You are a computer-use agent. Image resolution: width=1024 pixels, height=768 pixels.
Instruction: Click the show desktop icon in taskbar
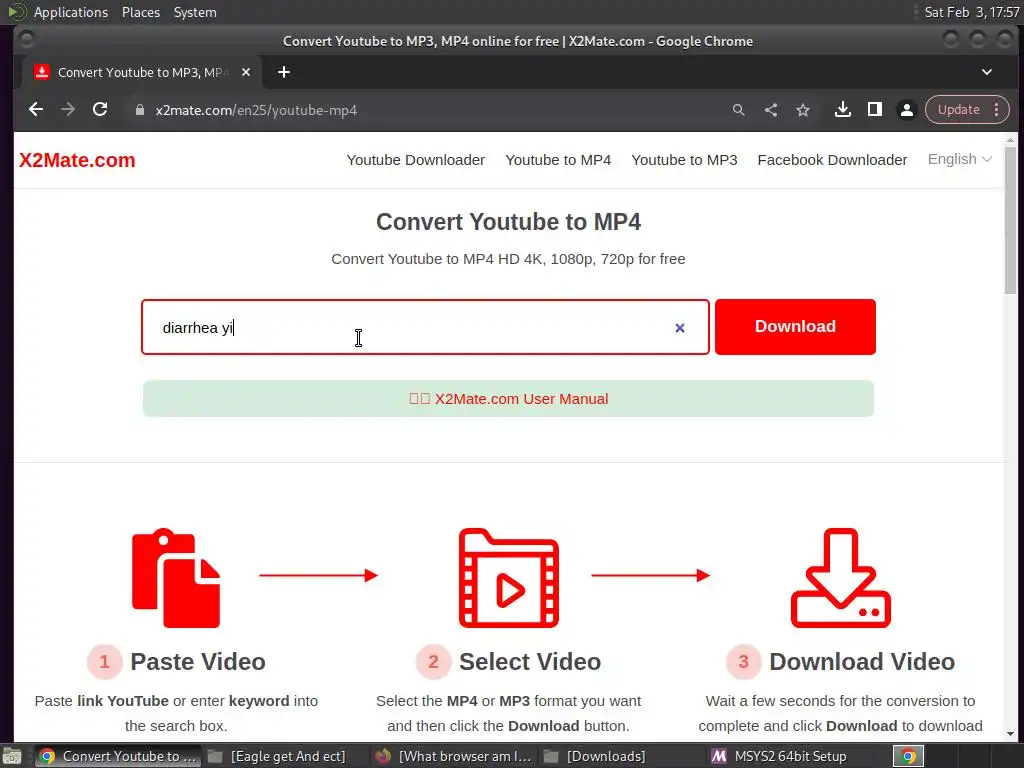pos(12,756)
